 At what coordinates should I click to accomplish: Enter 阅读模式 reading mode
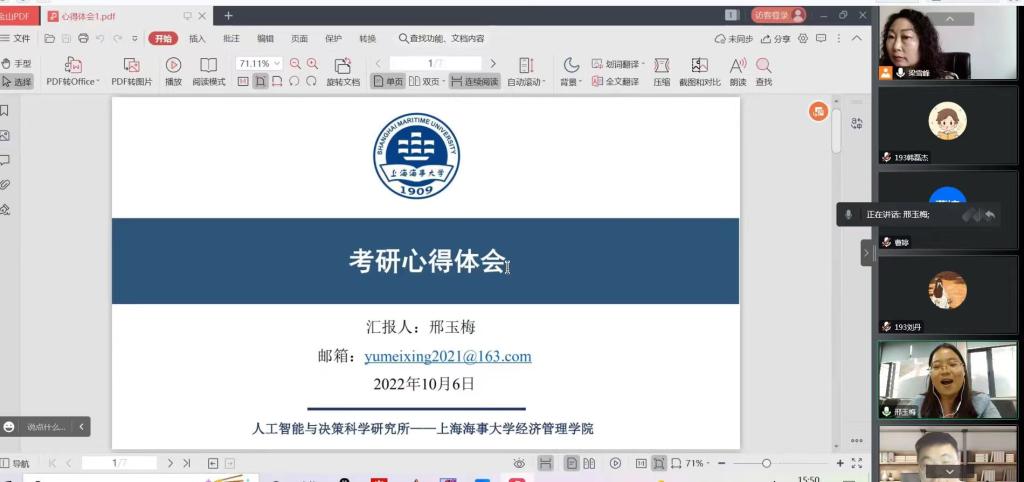pos(209,65)
